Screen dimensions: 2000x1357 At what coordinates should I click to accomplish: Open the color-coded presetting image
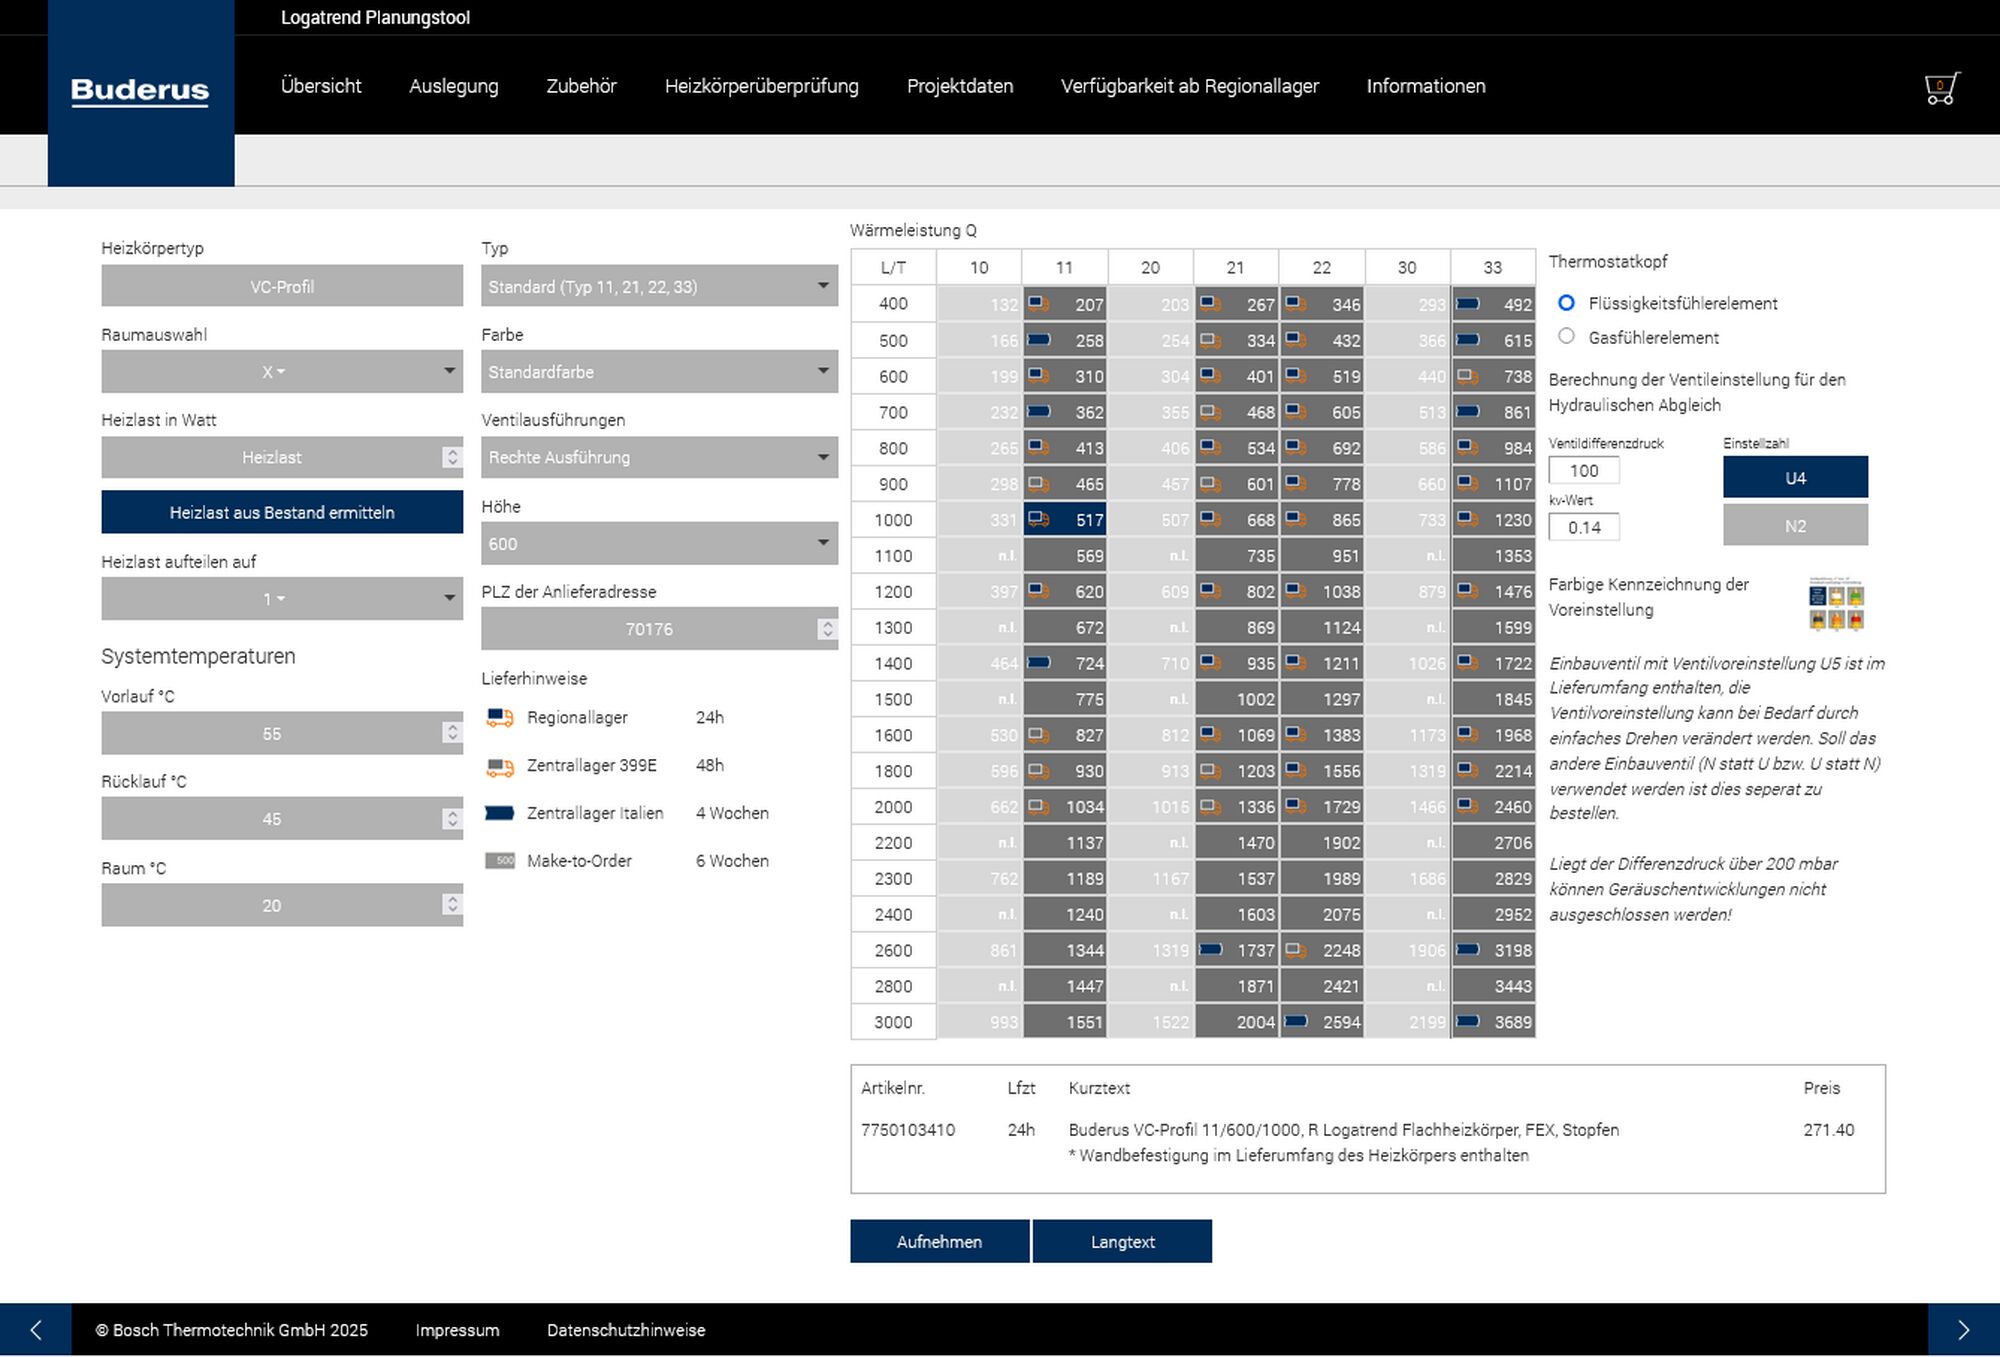tap(1836, 603)
